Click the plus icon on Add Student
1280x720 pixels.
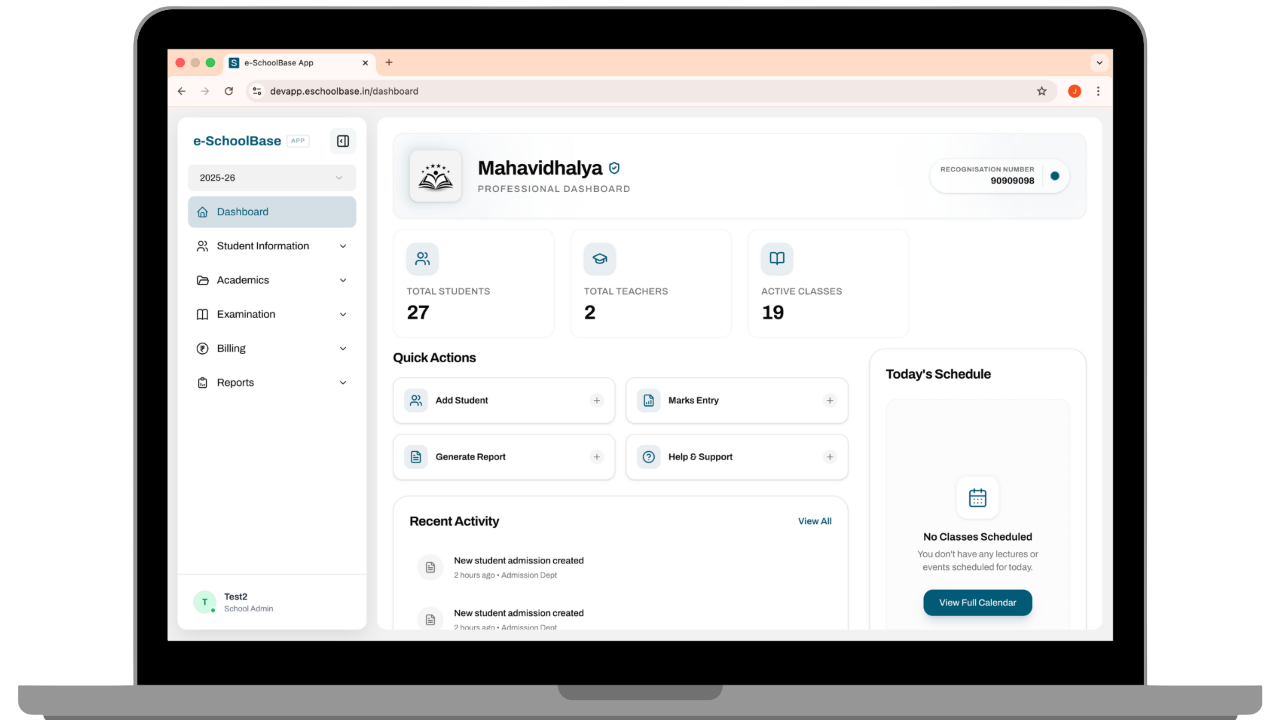pos(597,400)
